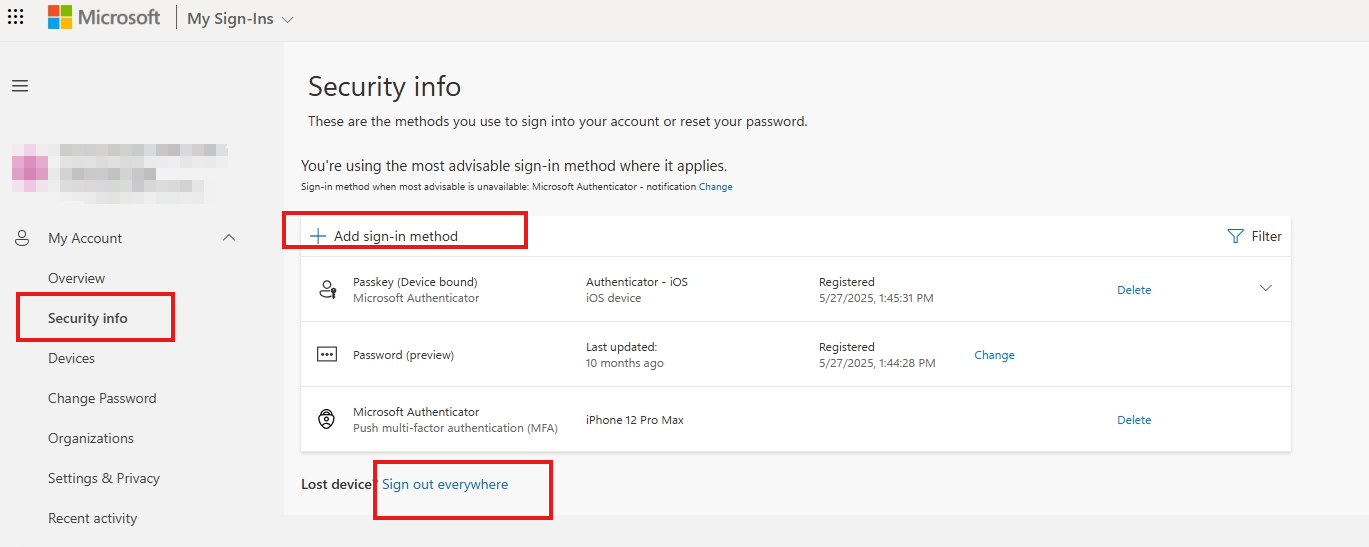Delete the Microsoft Authenticator push MFA method
The width and height of the screenshot is (1369, 547).
coord(1134,420)
